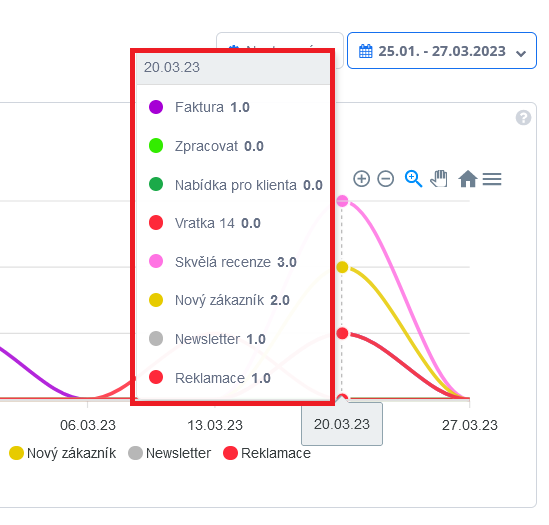549x525 pixels.
Task: Click the pink Skvělá recenze data point
Action: 342,201
